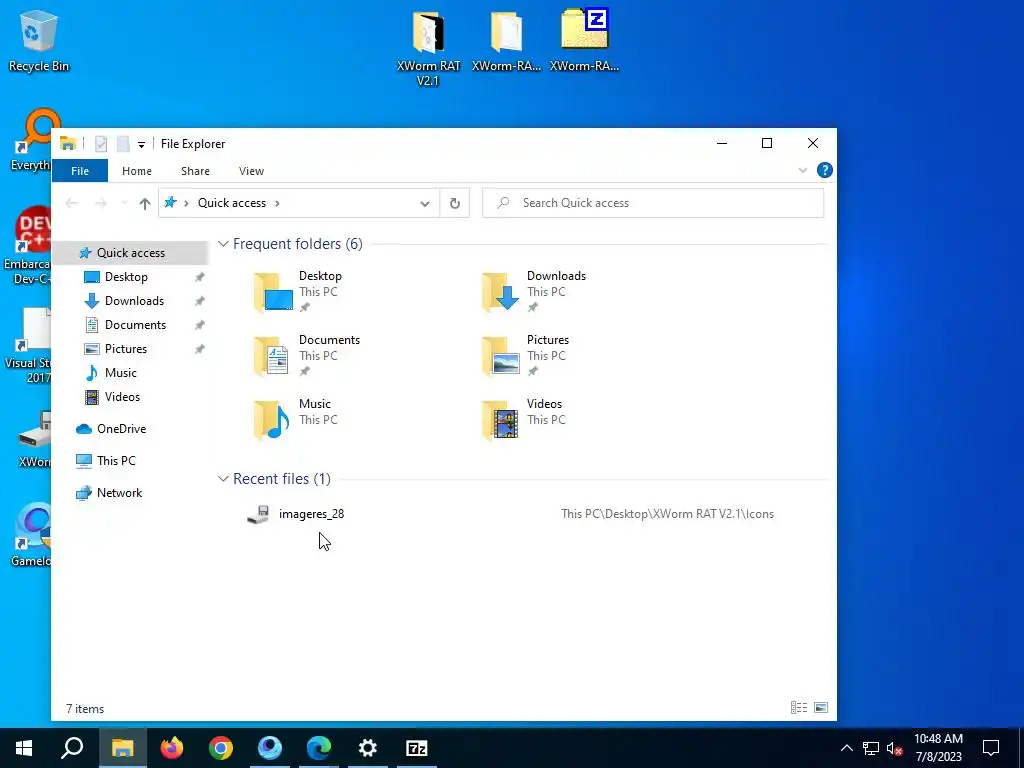Open the Recycle Bin desktop icon
The height and width of the screenshot is (768, 1024).
(38, 40)
